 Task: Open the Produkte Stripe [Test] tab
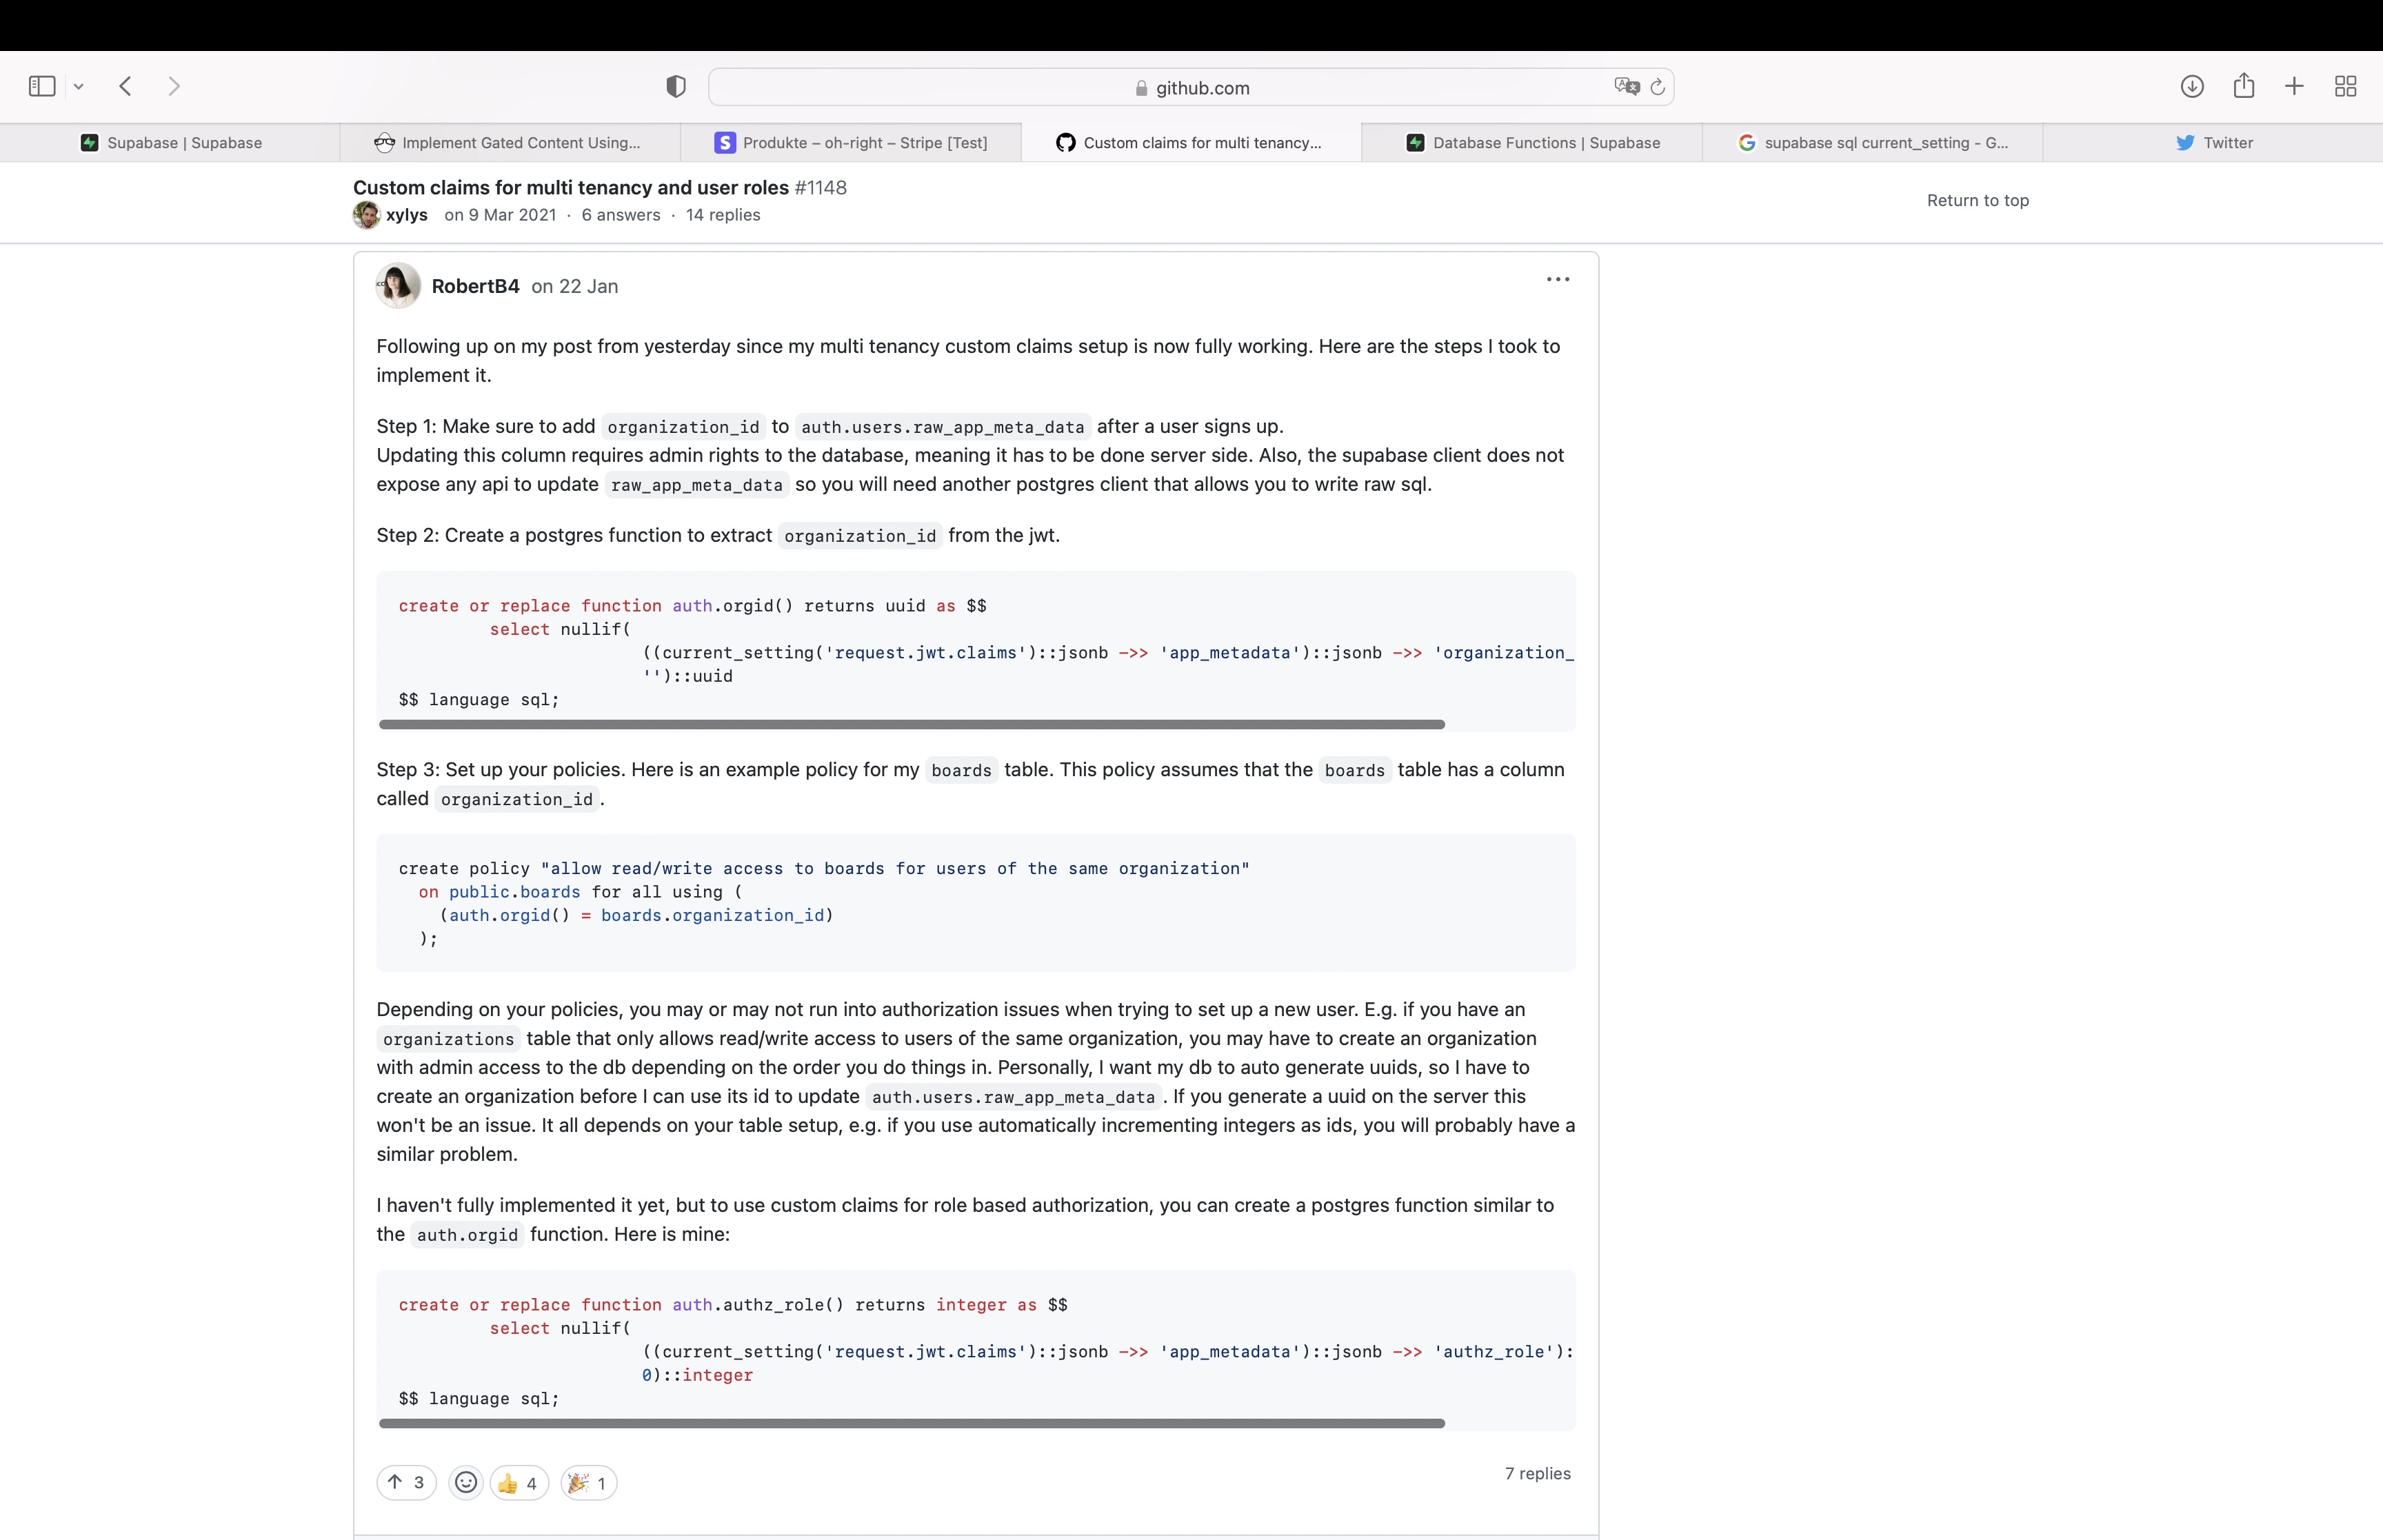coord(851,142)
